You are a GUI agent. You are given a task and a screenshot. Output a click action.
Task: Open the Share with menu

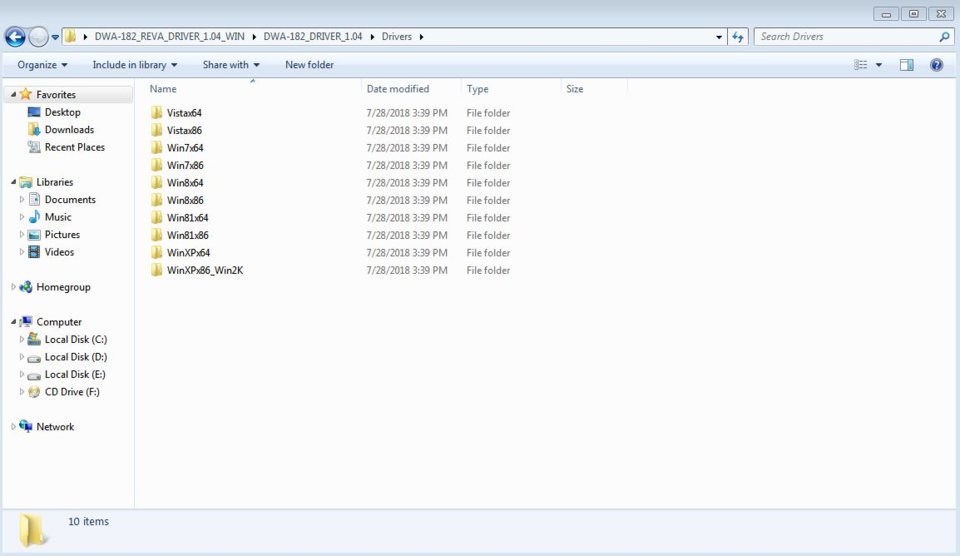tap(231, 65)
